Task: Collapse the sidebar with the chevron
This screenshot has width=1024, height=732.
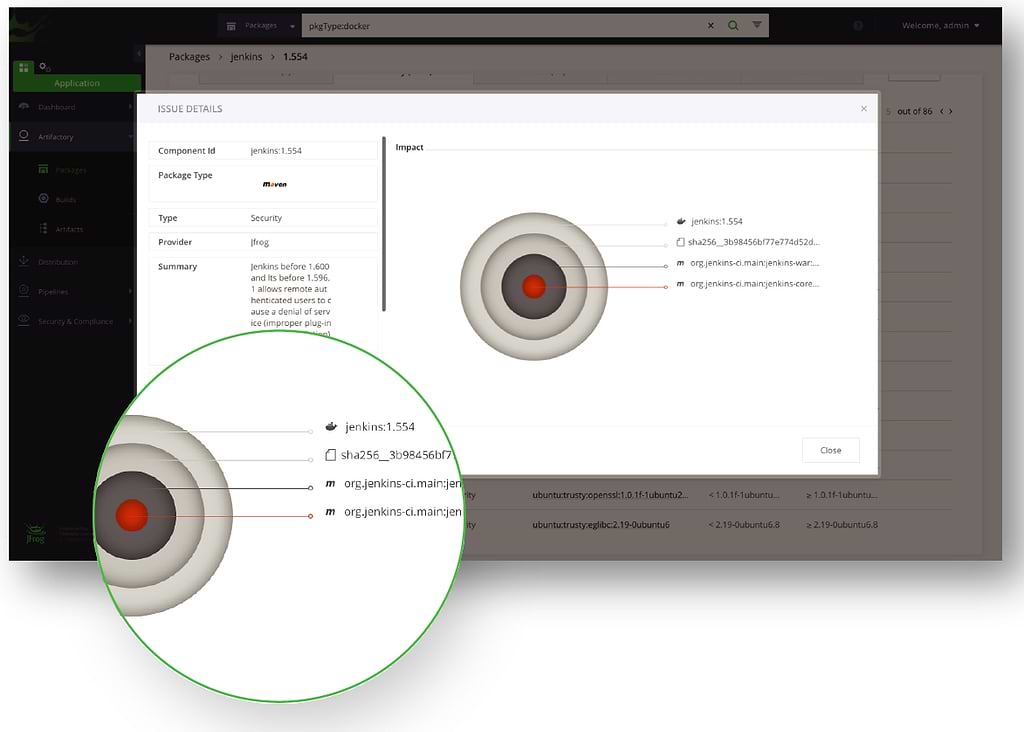Action: point(139,53)
